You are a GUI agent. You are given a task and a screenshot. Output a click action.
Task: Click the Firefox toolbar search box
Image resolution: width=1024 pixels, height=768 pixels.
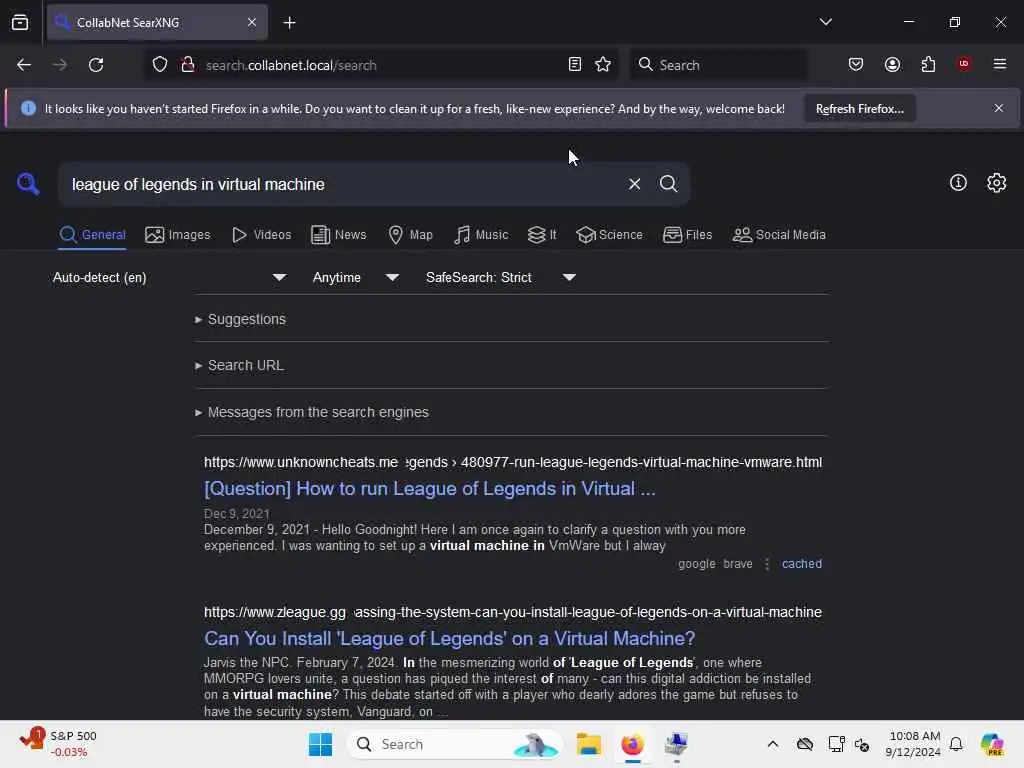click(718, 65)
